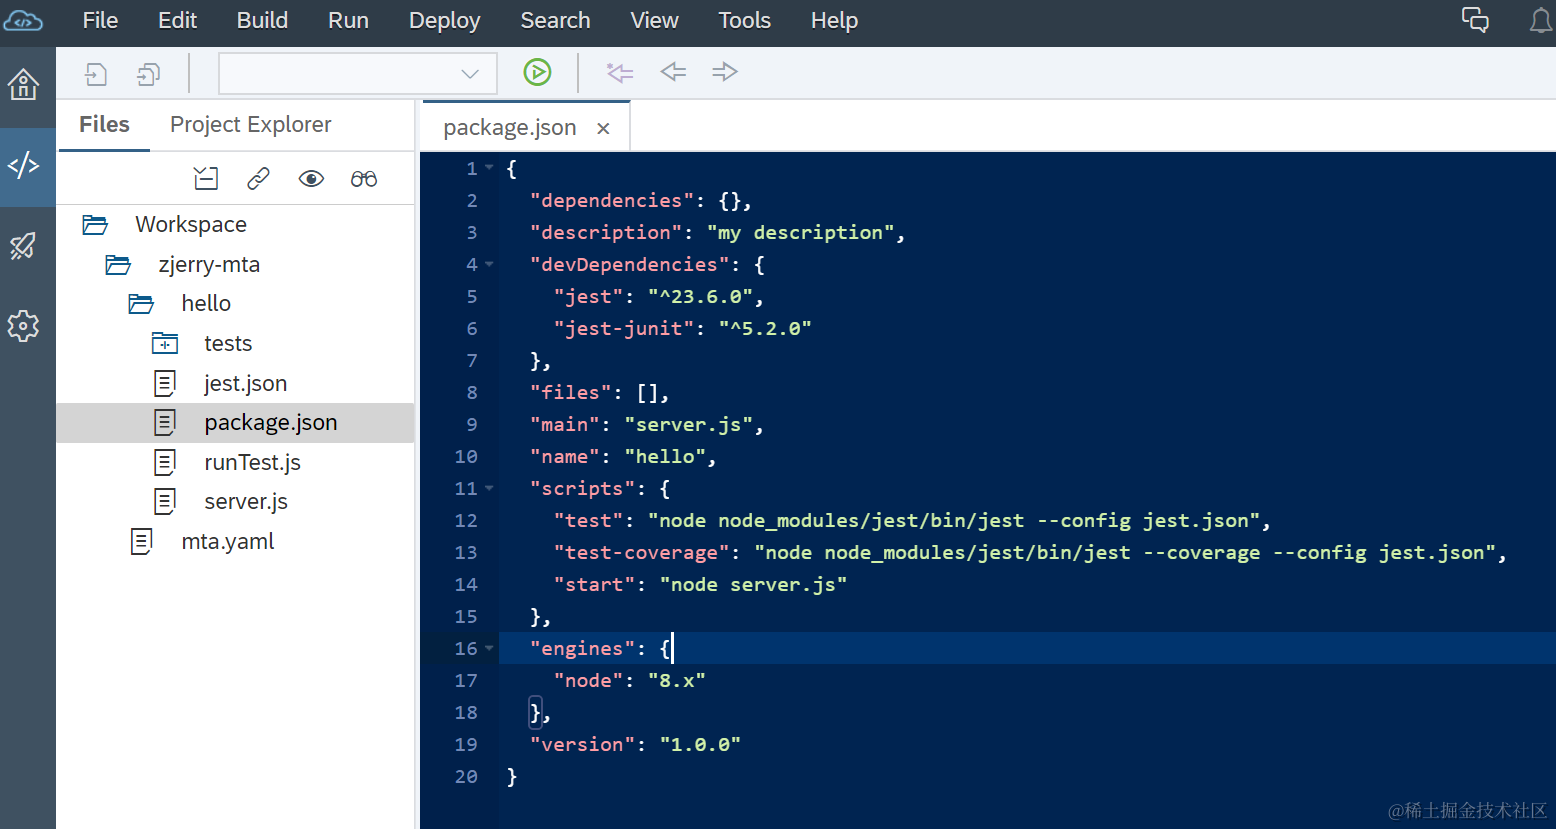
Task: Click the Save file toolbar icon
Action: tap(96, 73)
